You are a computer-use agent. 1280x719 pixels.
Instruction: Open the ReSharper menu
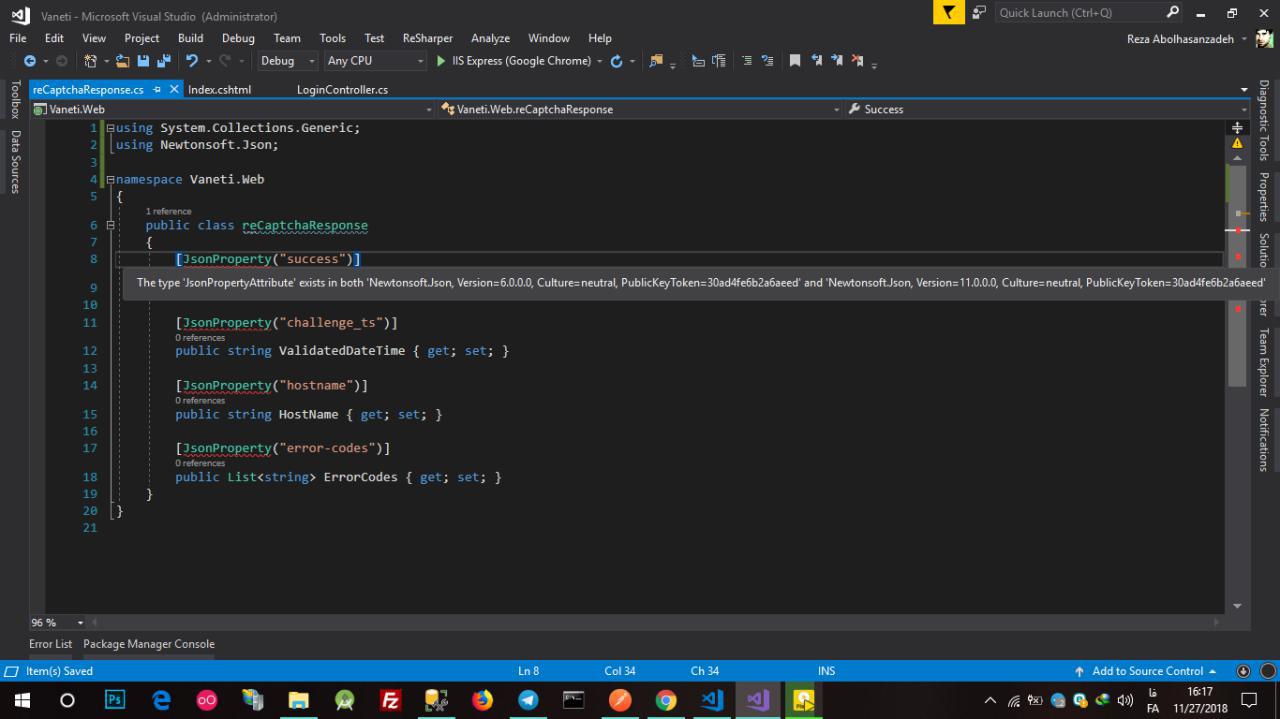[427, 38]
